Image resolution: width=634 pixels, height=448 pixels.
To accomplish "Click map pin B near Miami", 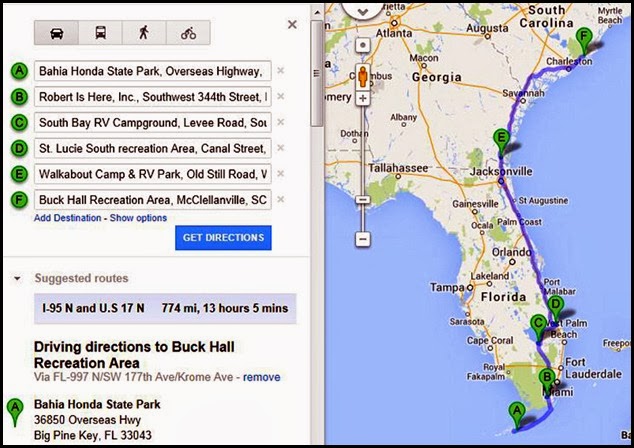I will coord(547,383).
